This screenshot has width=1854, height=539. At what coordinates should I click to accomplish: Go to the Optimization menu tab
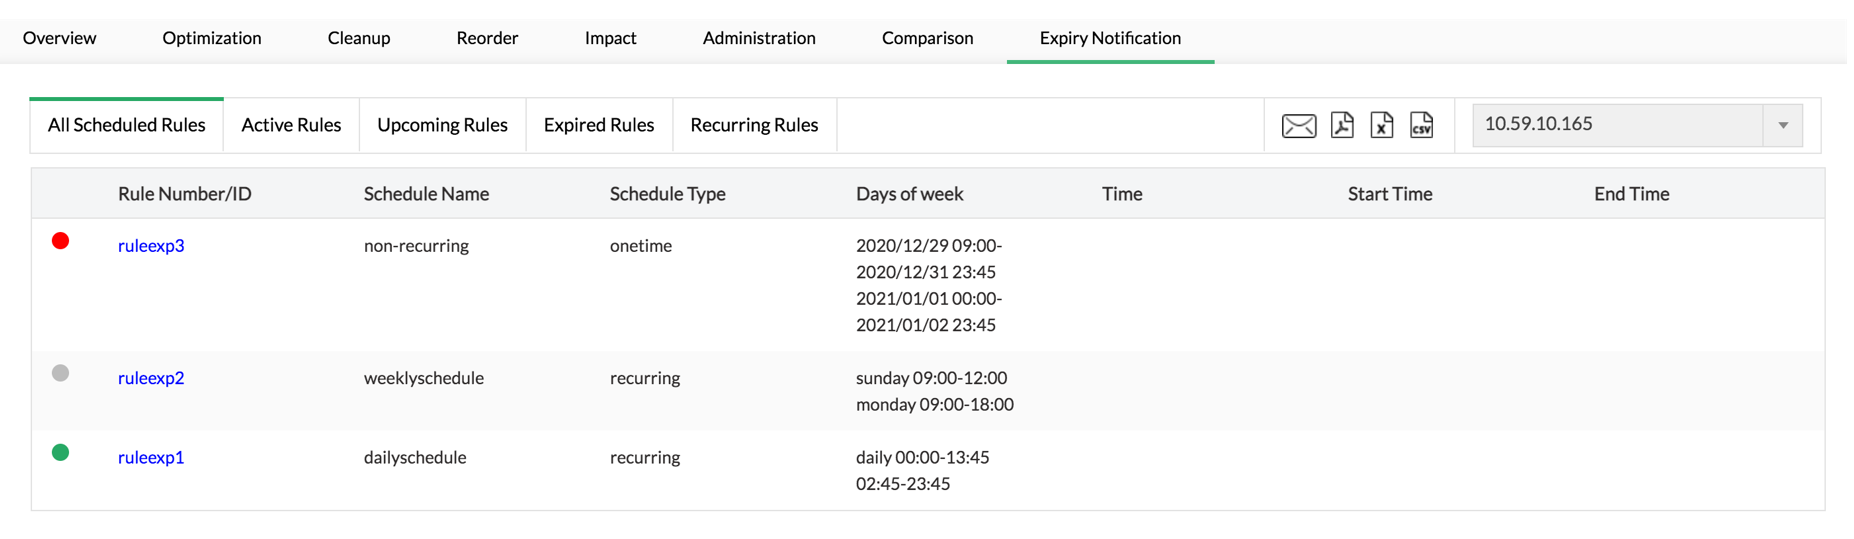(212, 38)
